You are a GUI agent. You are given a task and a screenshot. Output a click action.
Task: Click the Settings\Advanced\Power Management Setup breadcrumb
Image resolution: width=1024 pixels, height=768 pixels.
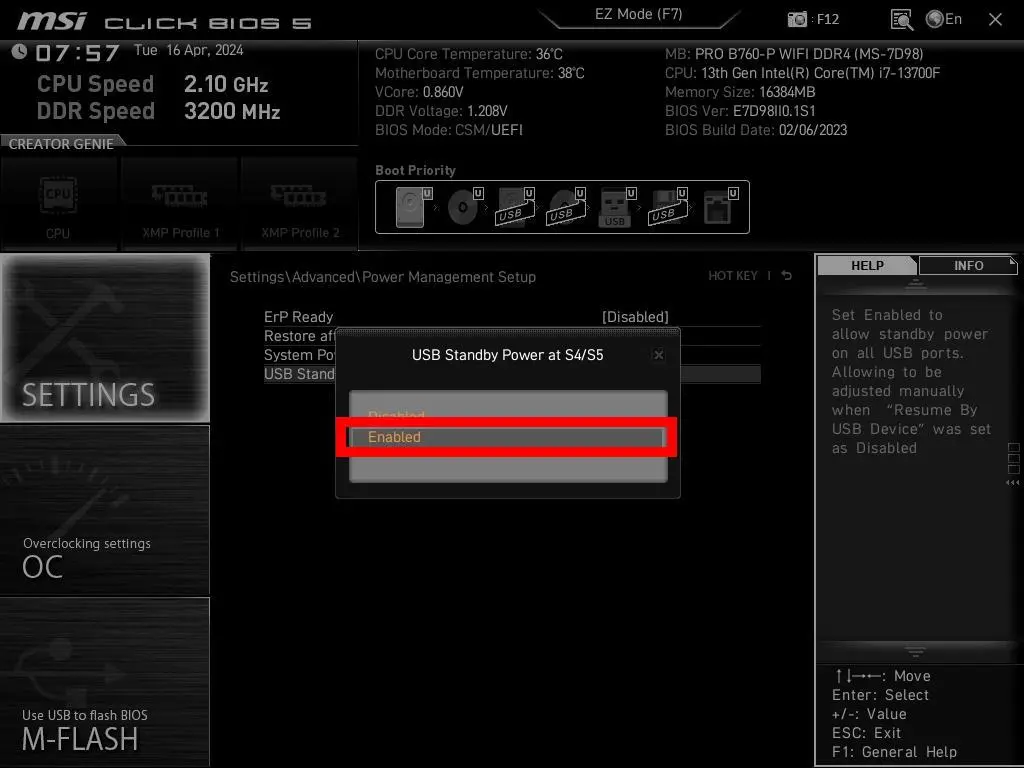pyautogui.click(x=383, y=277)
